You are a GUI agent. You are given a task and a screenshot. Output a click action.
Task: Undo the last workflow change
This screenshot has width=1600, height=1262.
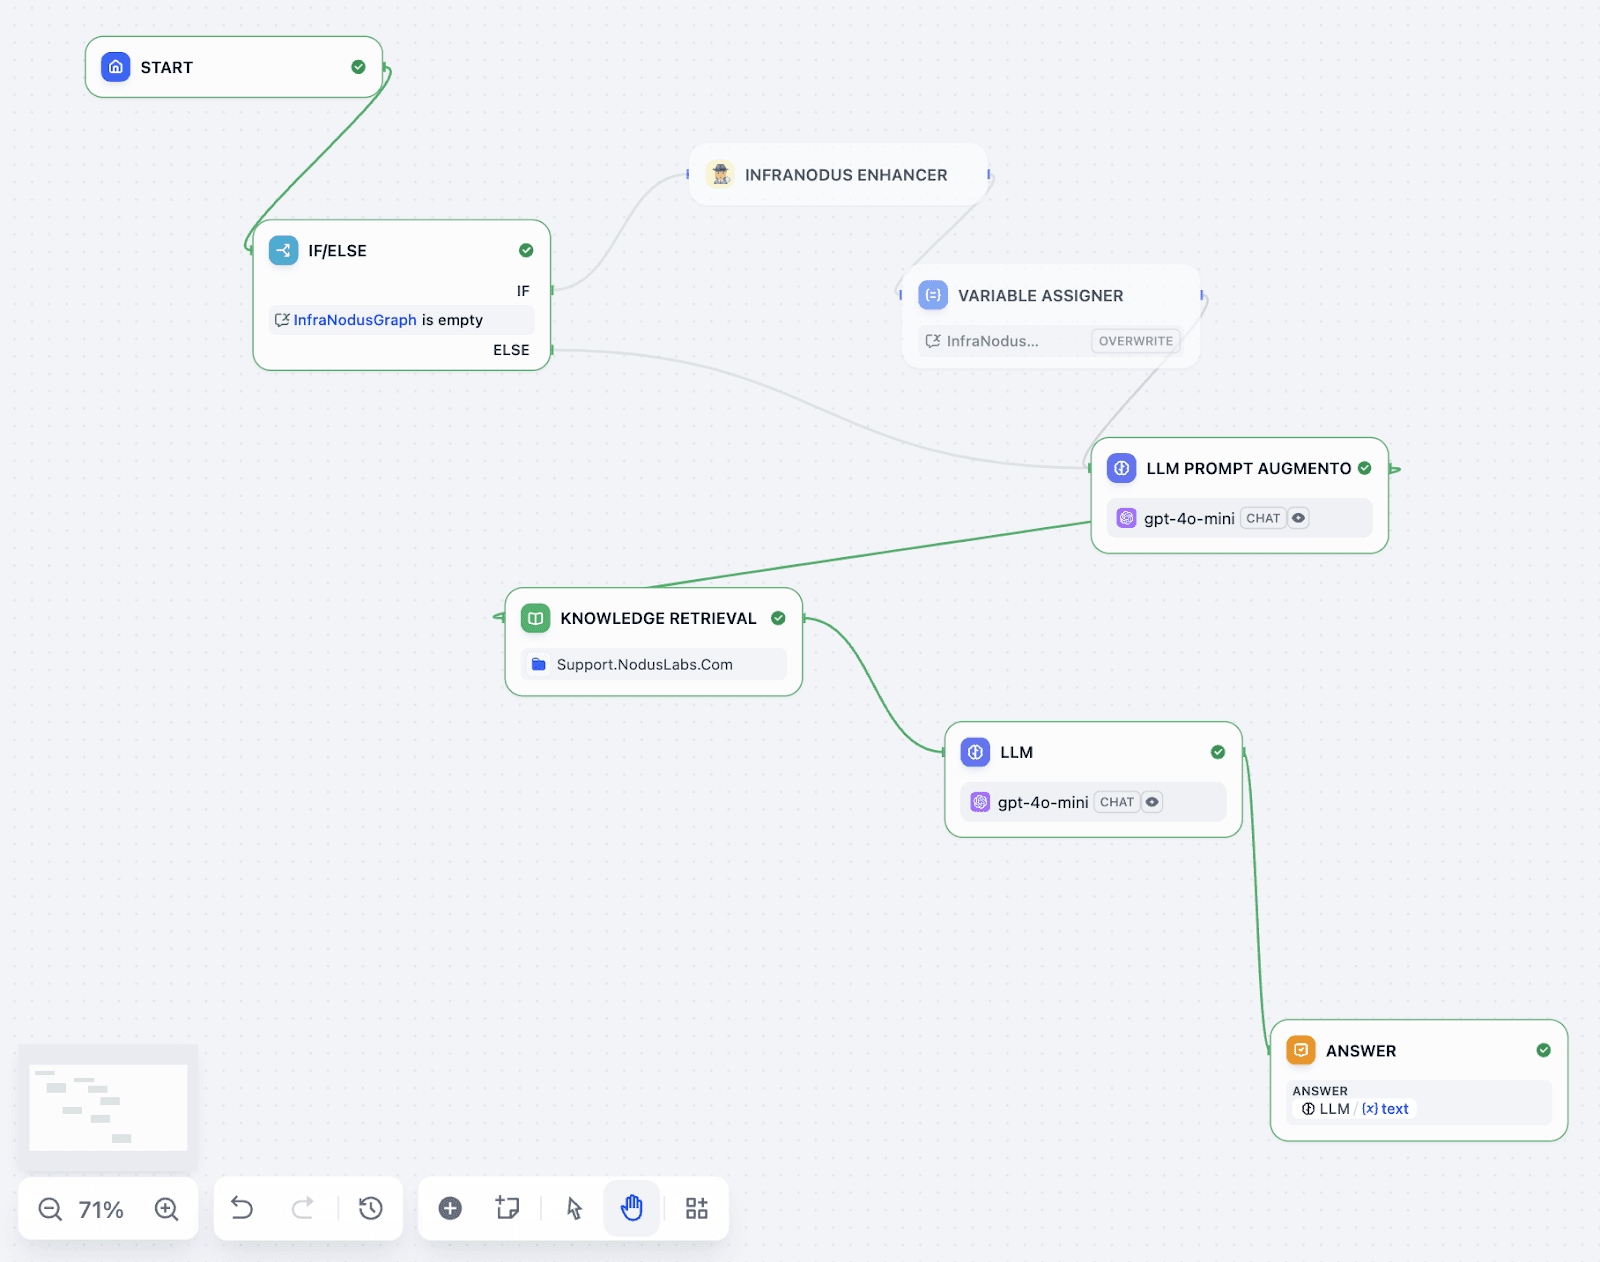click(x=242, y=1208)
